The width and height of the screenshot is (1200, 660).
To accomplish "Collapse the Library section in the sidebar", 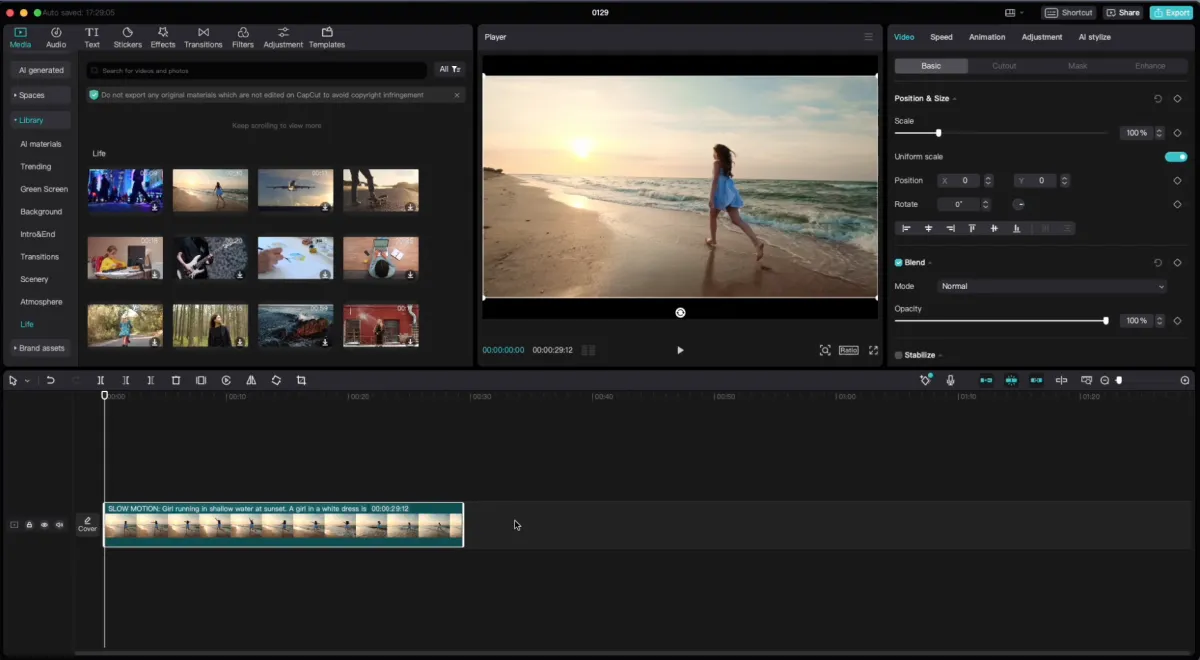I will (41, 120).
